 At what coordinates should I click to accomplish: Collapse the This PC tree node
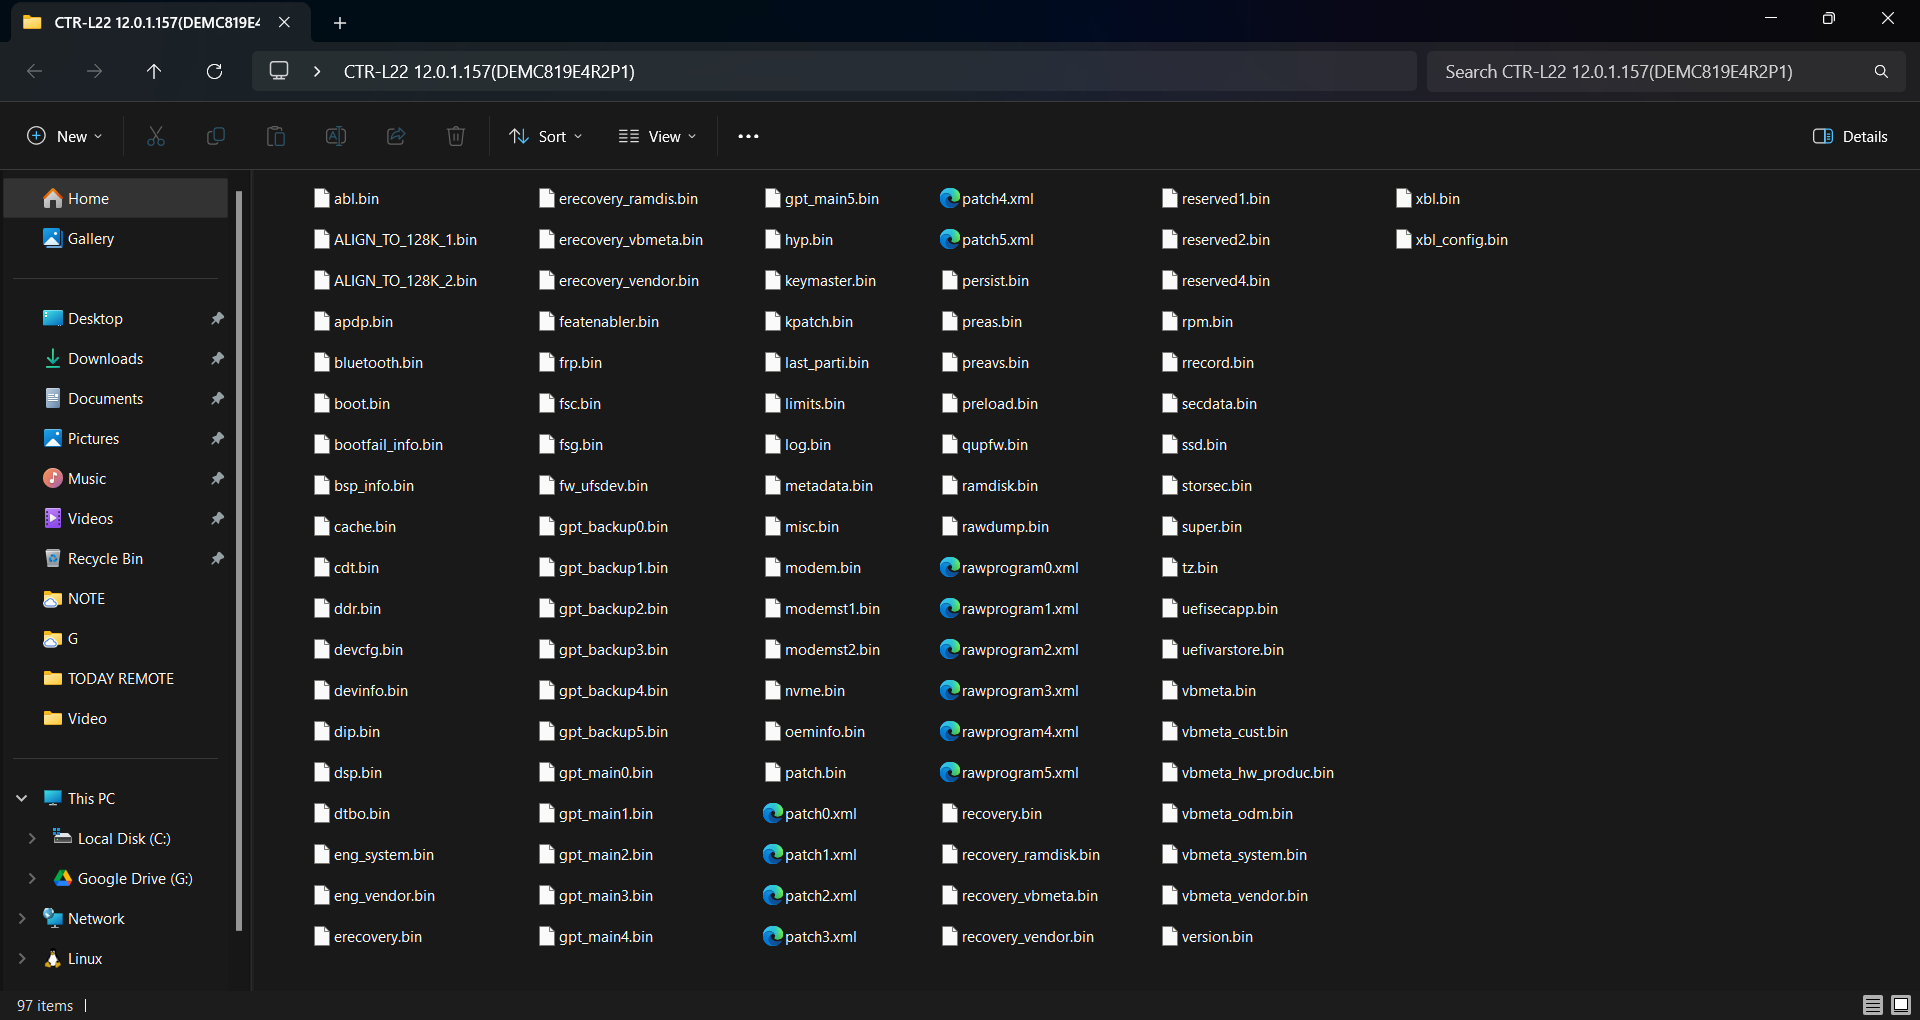point(22,798)
